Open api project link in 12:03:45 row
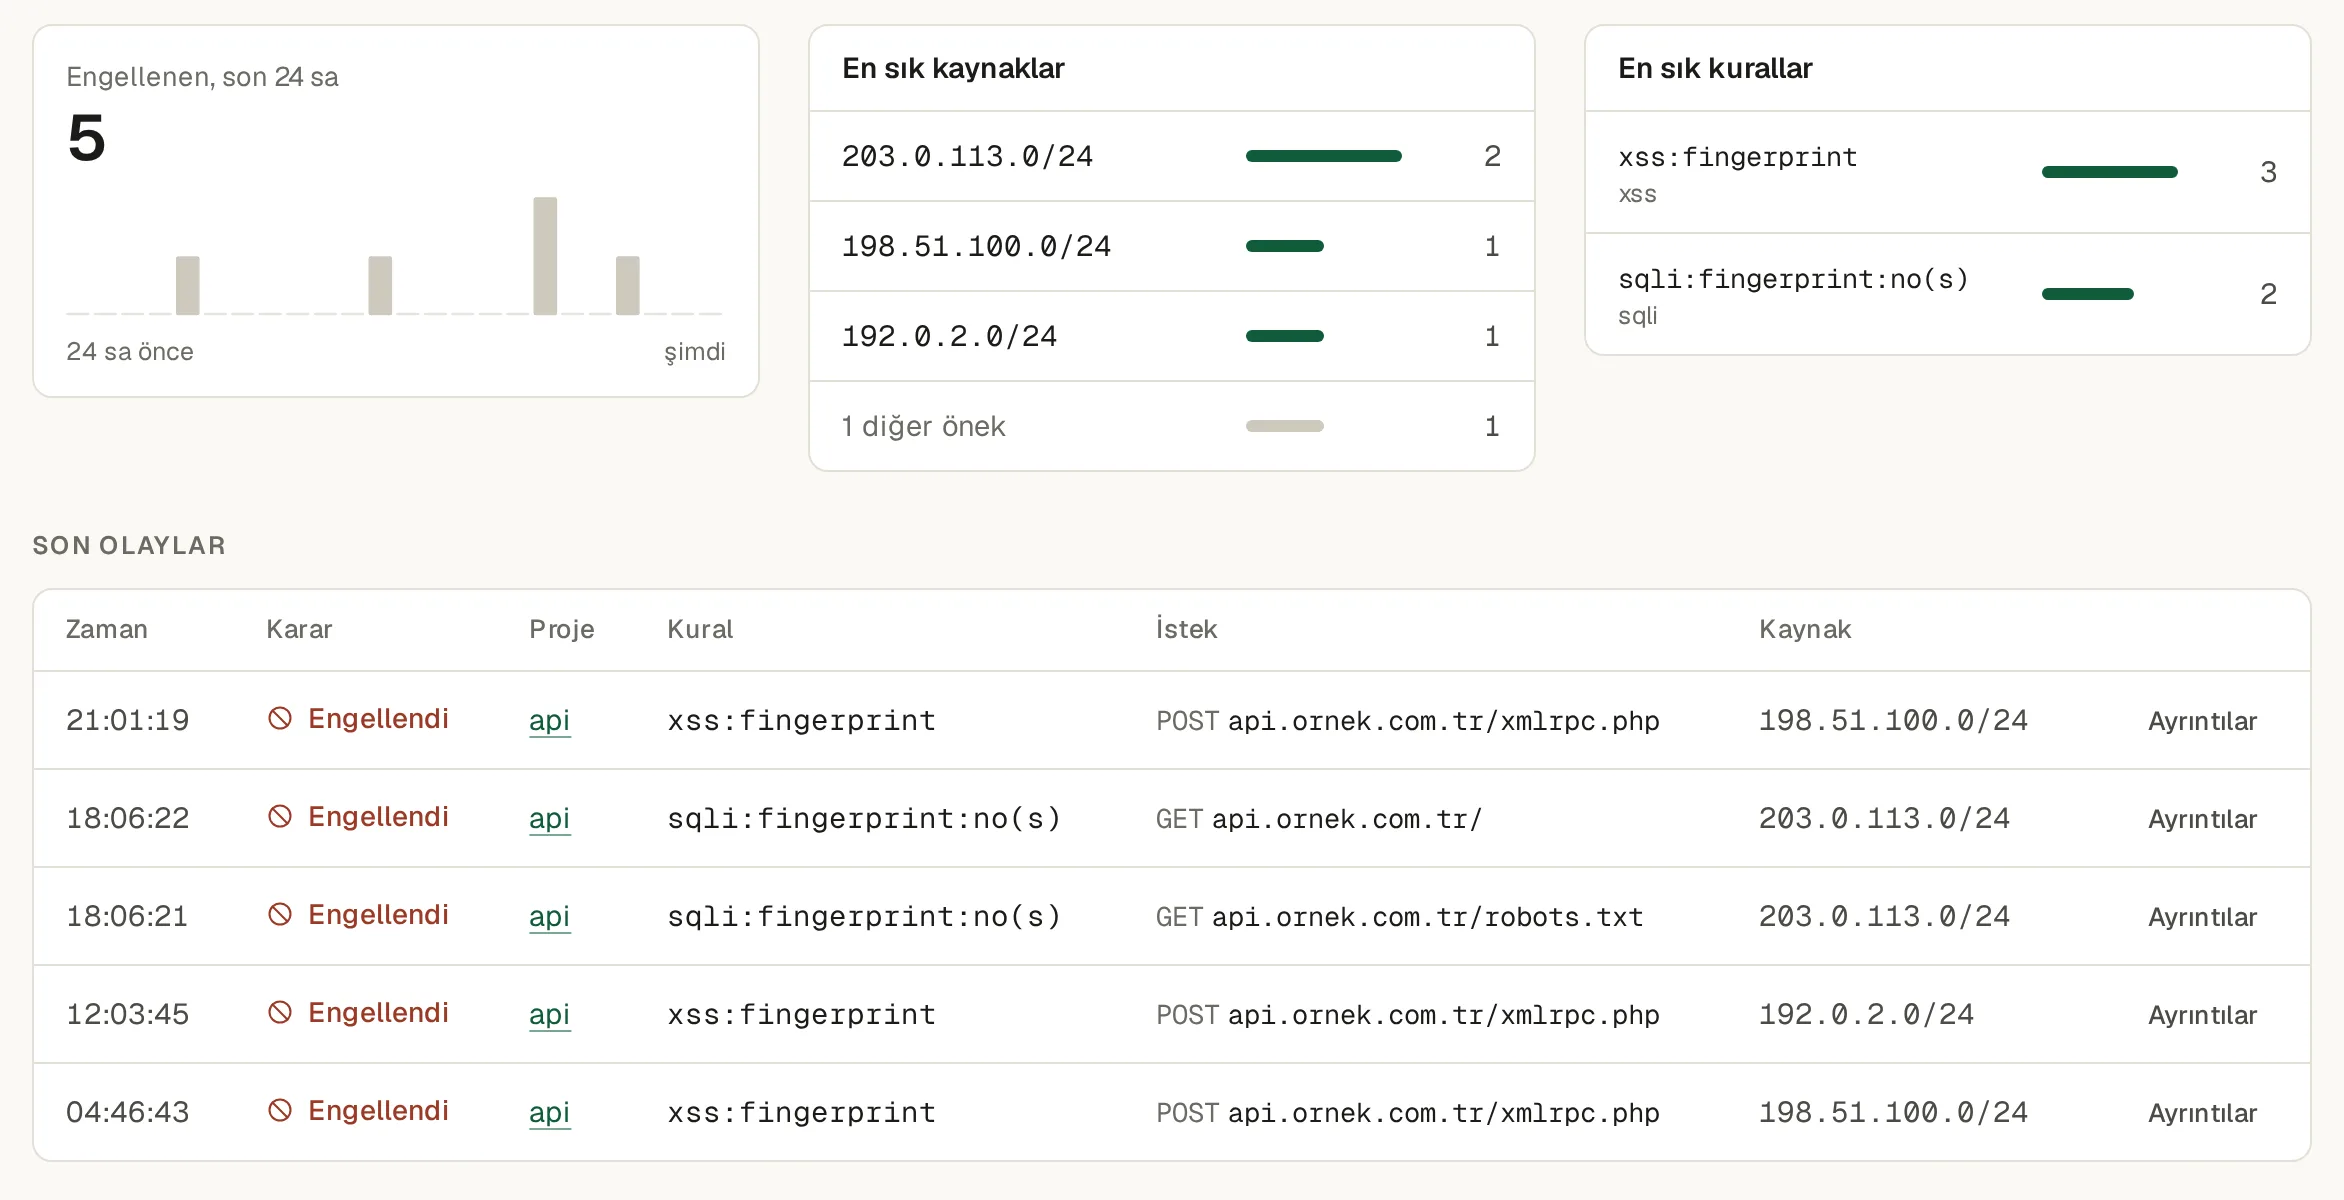This screenshot has height=1200, width=2344. (549, 1014)
